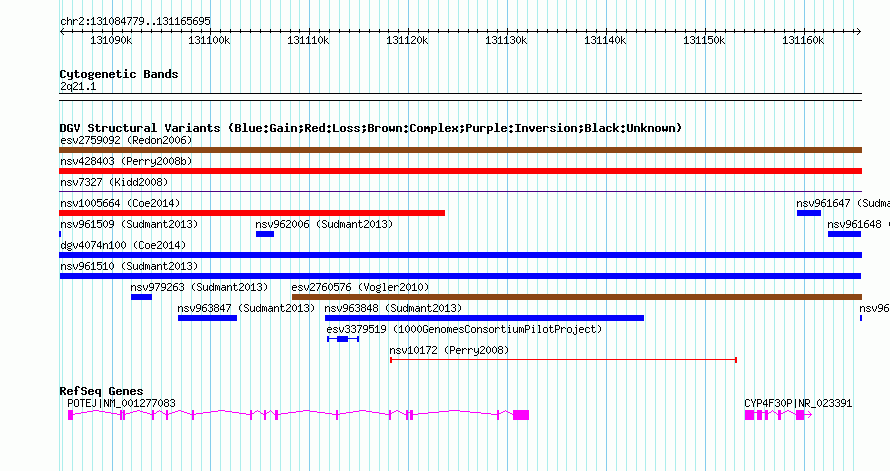Click the large final exon of POTEJ
This screenshot has width=890, height=471.
tap(521, 415)
